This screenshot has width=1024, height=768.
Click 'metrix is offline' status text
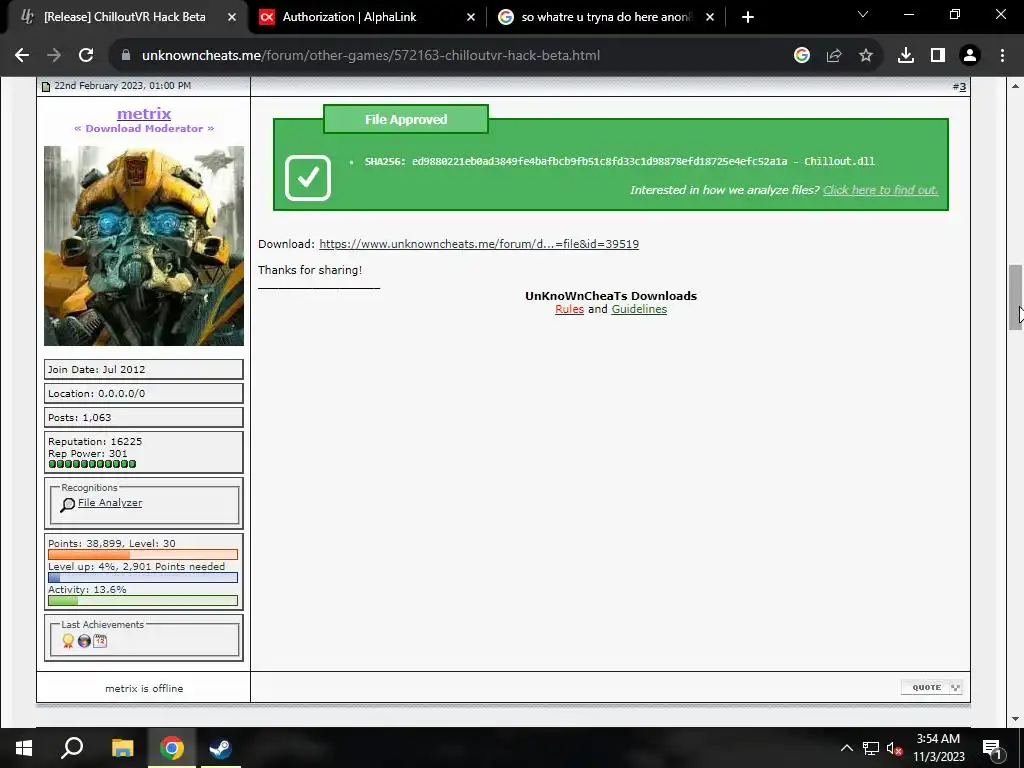coord(144,688)
